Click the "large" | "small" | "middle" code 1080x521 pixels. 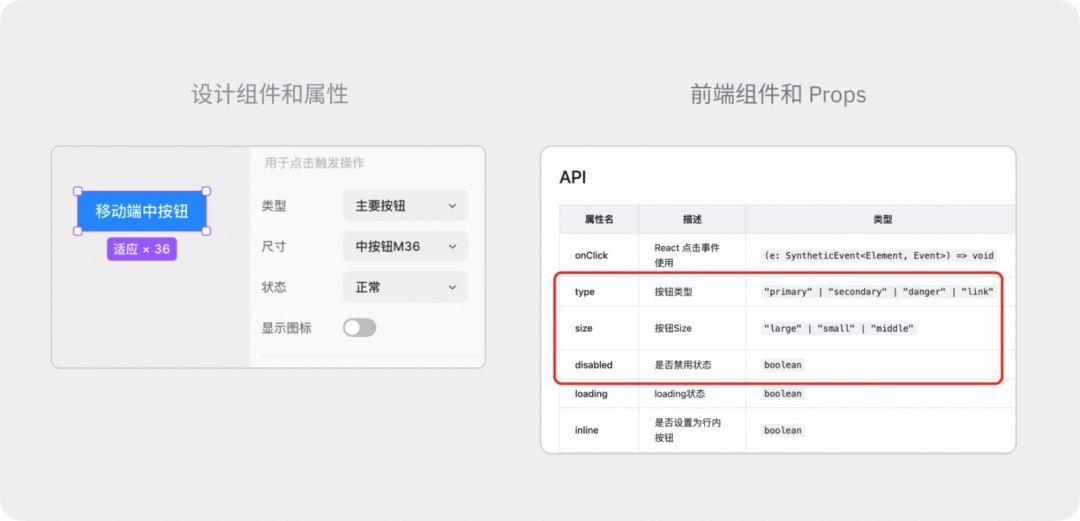tap(838, 329)
